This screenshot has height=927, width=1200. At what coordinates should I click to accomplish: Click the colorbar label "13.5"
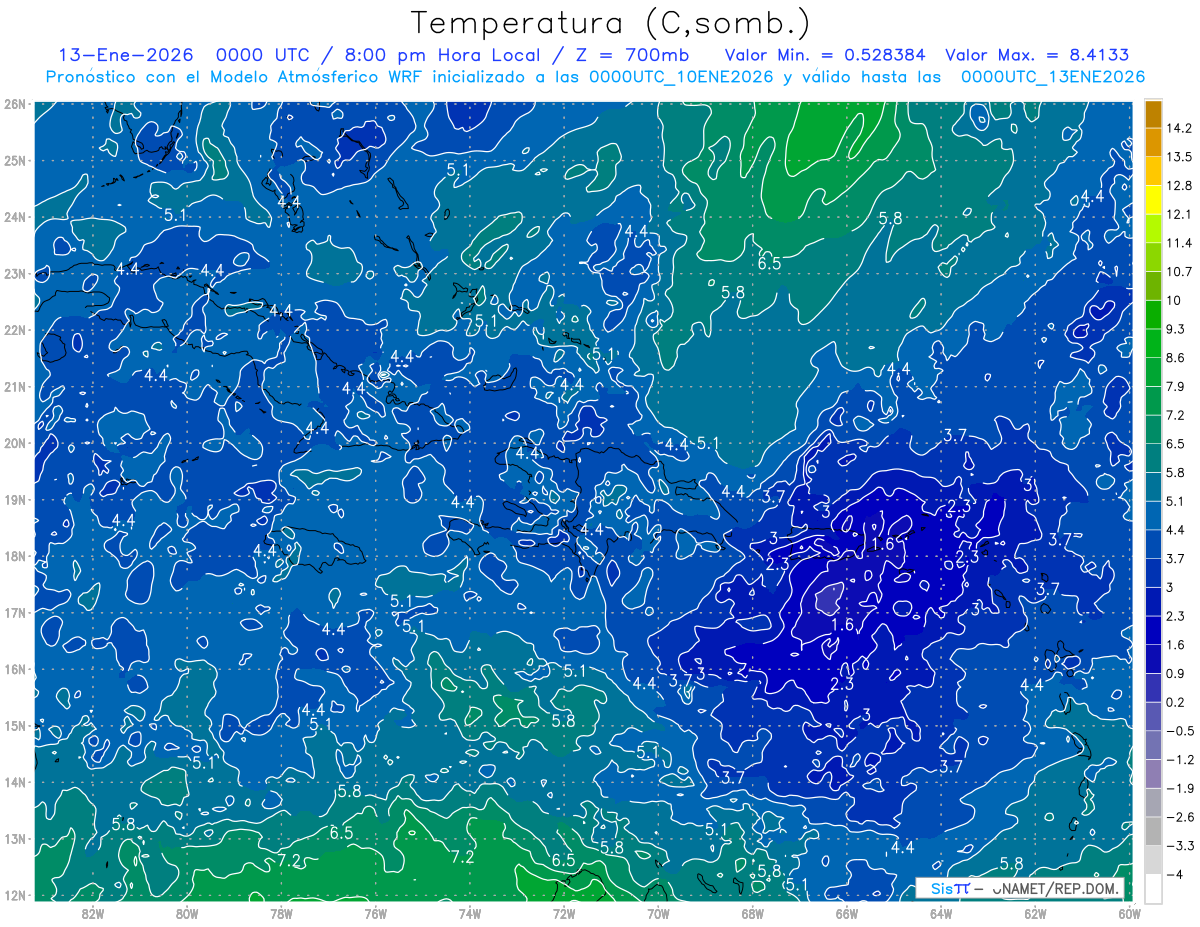coord(1180,157)
